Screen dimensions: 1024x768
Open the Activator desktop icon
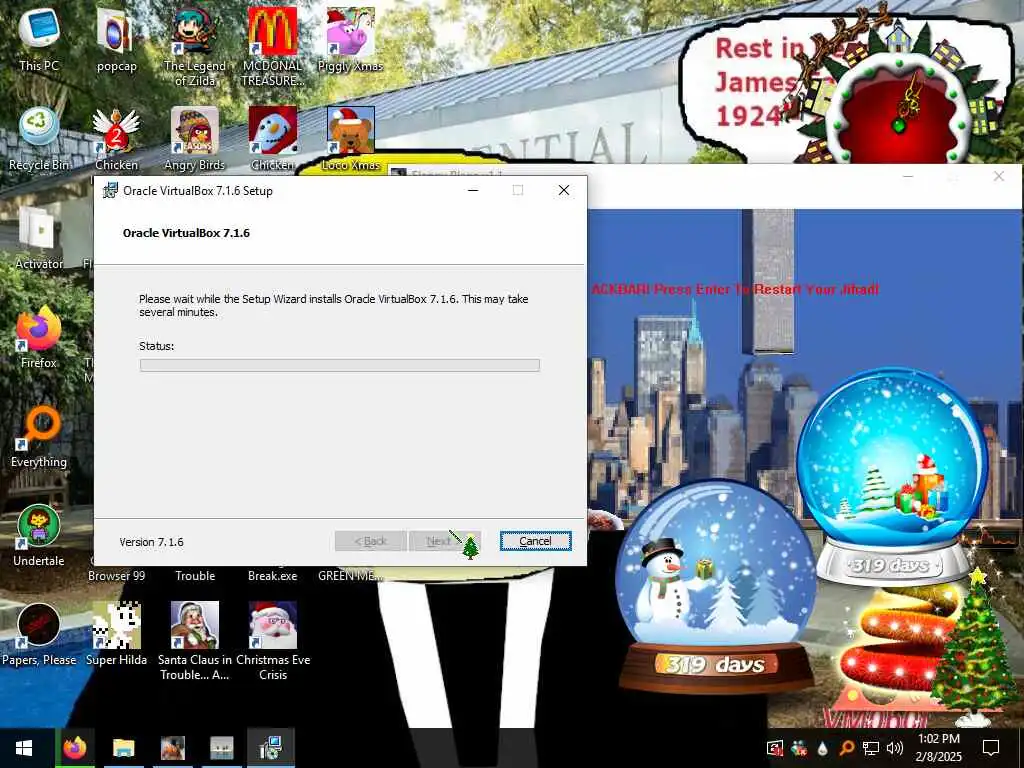tap(39, 238)
